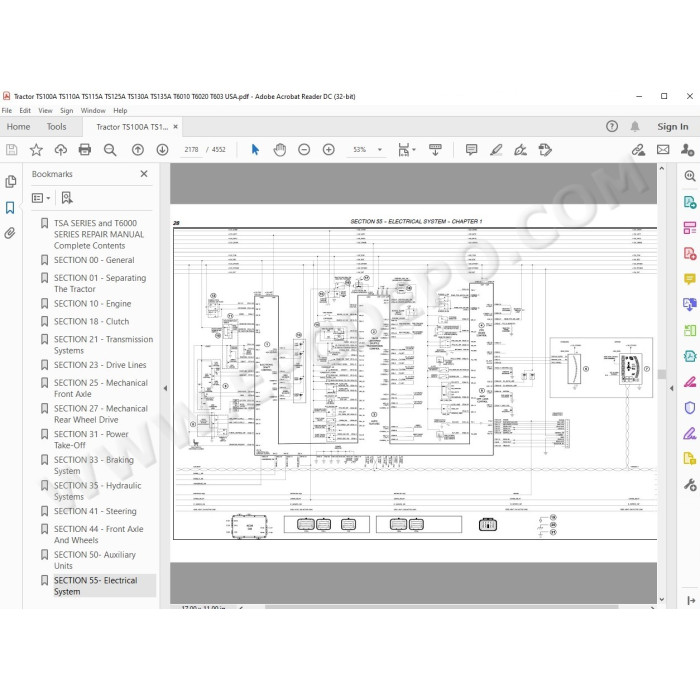Go to next page arrow
This screenshot has width=700, height=700.
pyautogui.click(x=162, y=150)
